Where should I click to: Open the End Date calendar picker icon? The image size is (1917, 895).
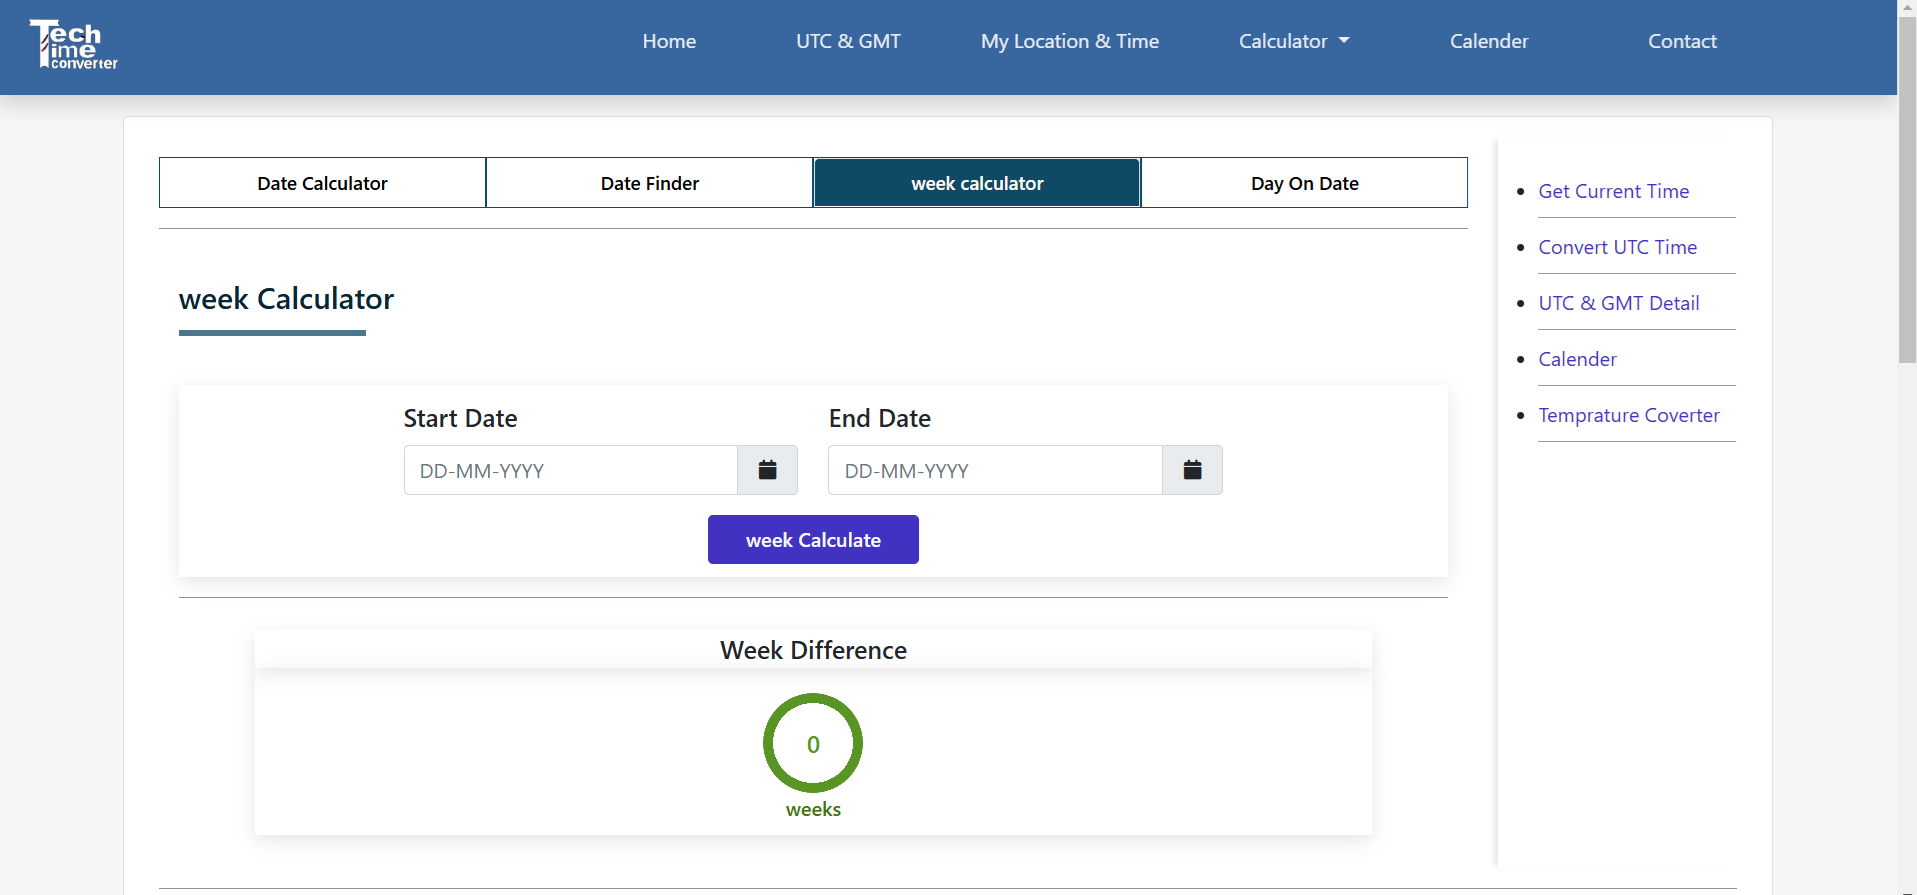[1192, 470]
